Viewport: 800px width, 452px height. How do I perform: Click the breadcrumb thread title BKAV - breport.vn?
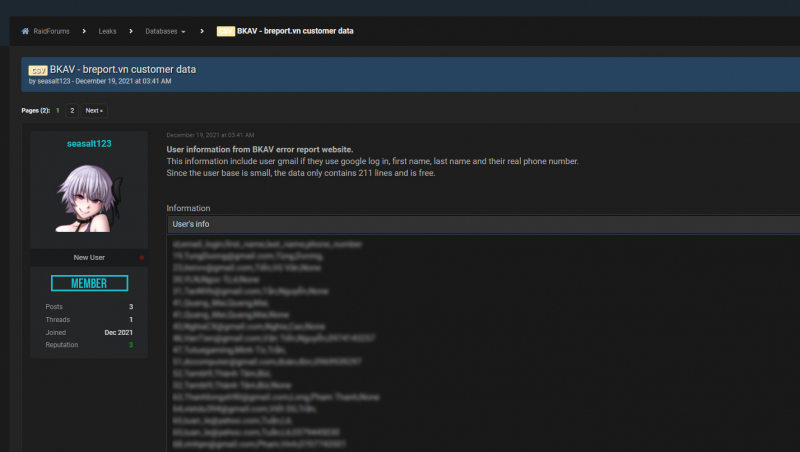[x=295, y=31]
